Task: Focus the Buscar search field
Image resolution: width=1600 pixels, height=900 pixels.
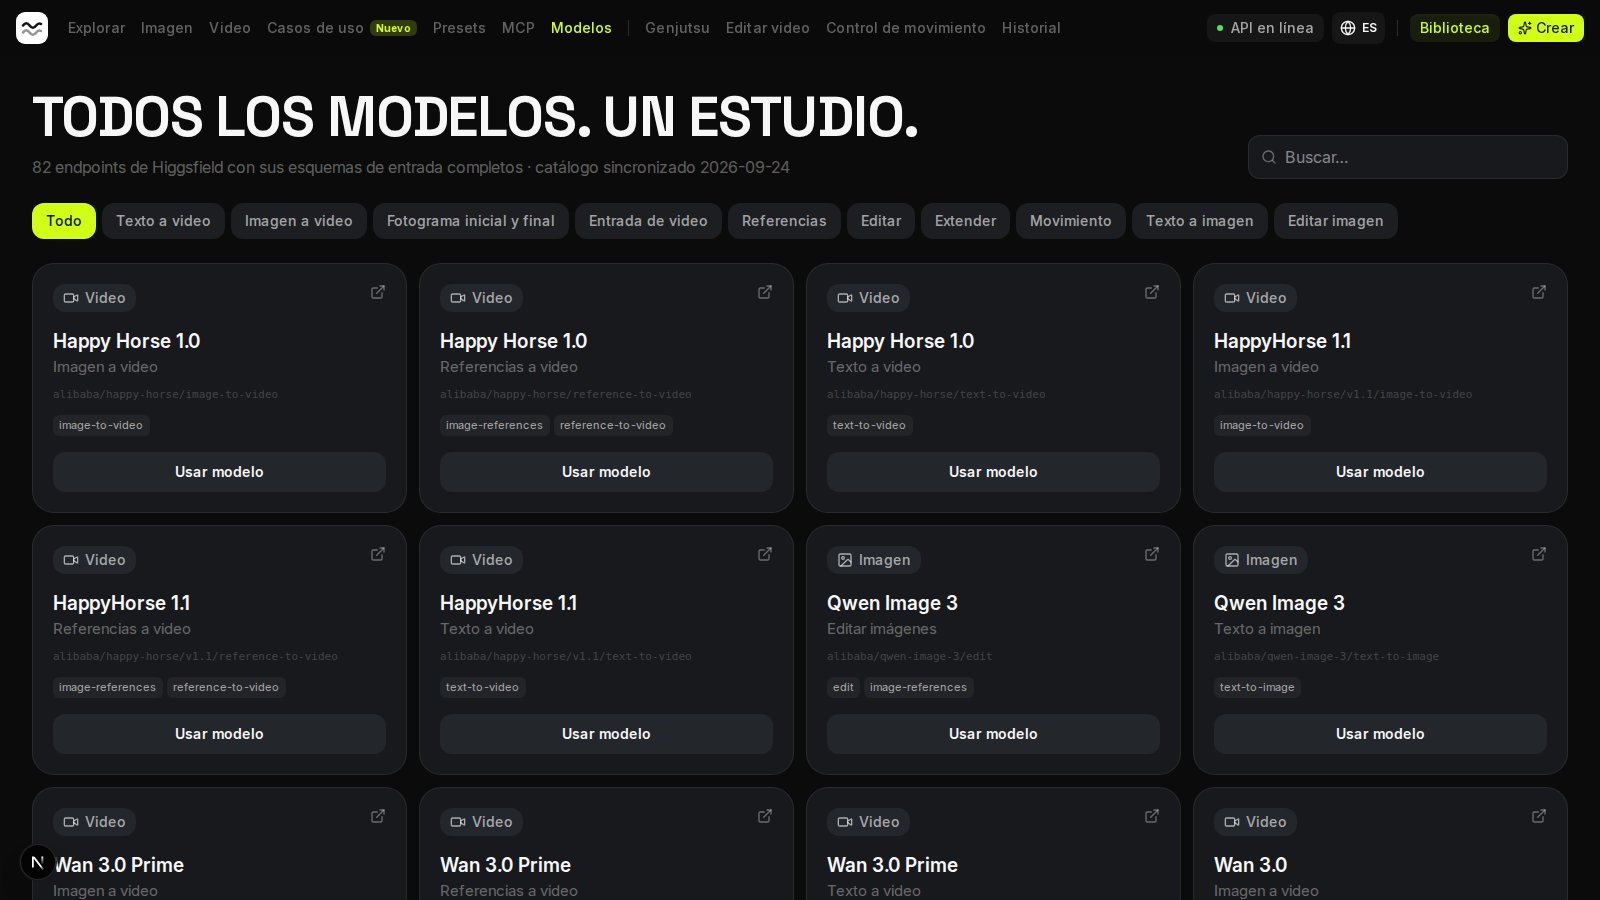Action: click(1408, 157)
